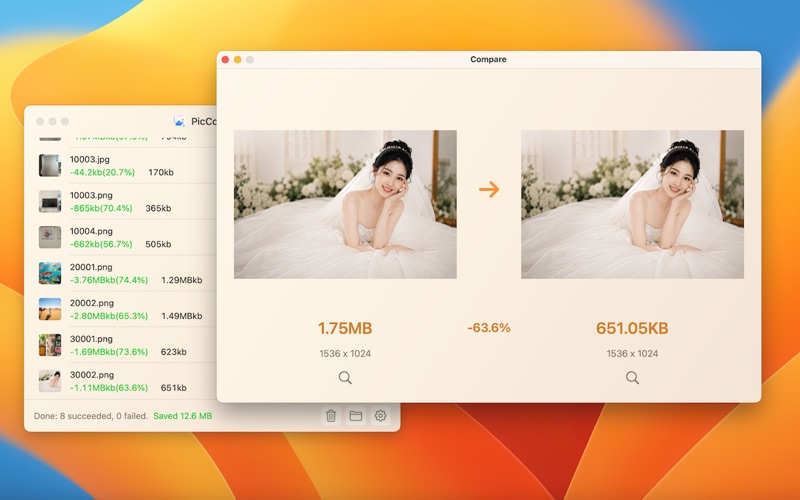The width and height of the screenshot is (800, 500).
Task: Click the file name 10004.png
Action: tap(91, 231)
